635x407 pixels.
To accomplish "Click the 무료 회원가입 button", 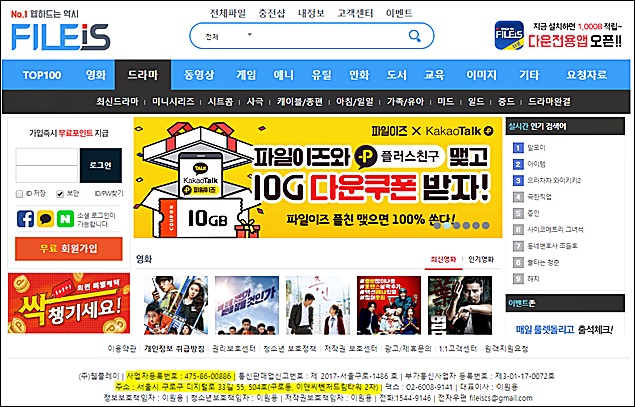I will [68, 248].
